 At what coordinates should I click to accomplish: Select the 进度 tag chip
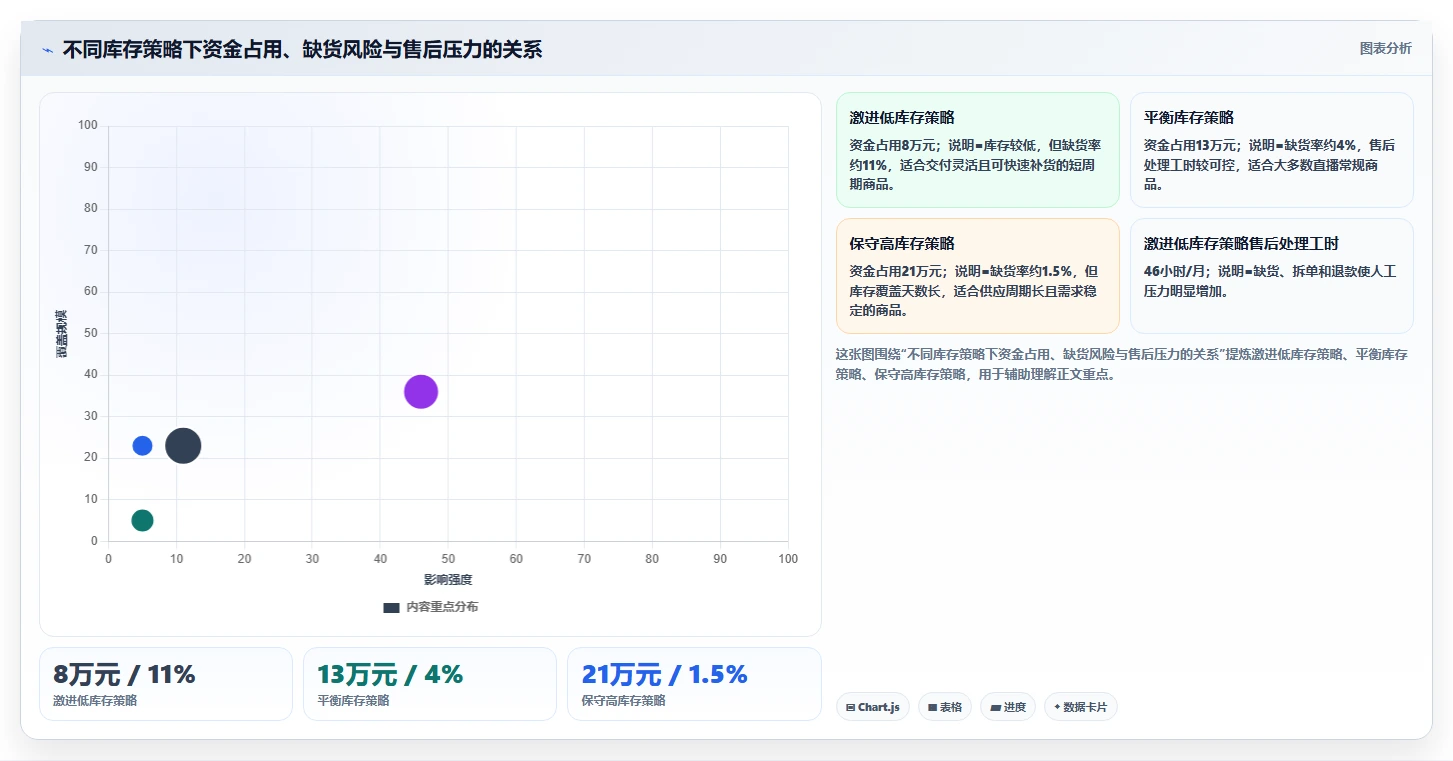[x=1007, y=707]
